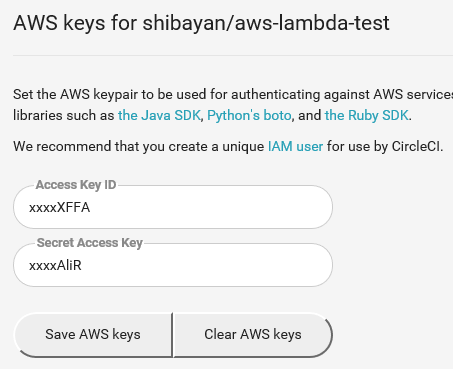Open the Java SDK link

(x=159, y=116)
